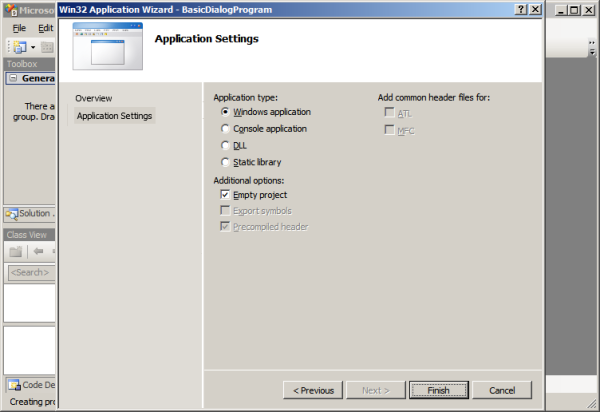
Task: Open the Overview wizard page
Action: pos(94,98)
